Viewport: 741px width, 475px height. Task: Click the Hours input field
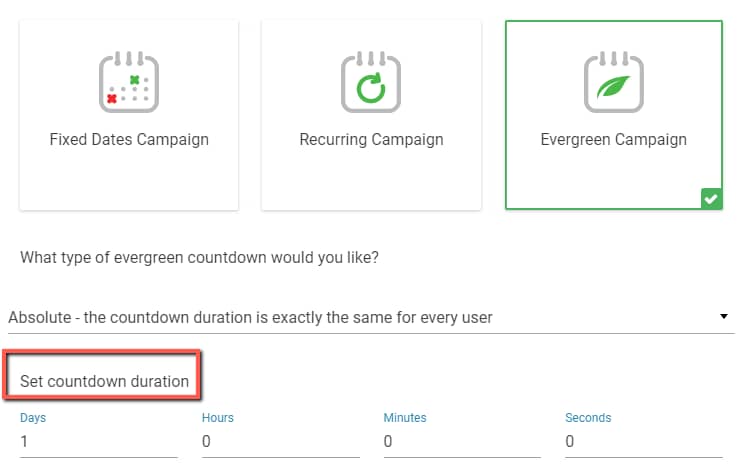(x=280, y=441)
